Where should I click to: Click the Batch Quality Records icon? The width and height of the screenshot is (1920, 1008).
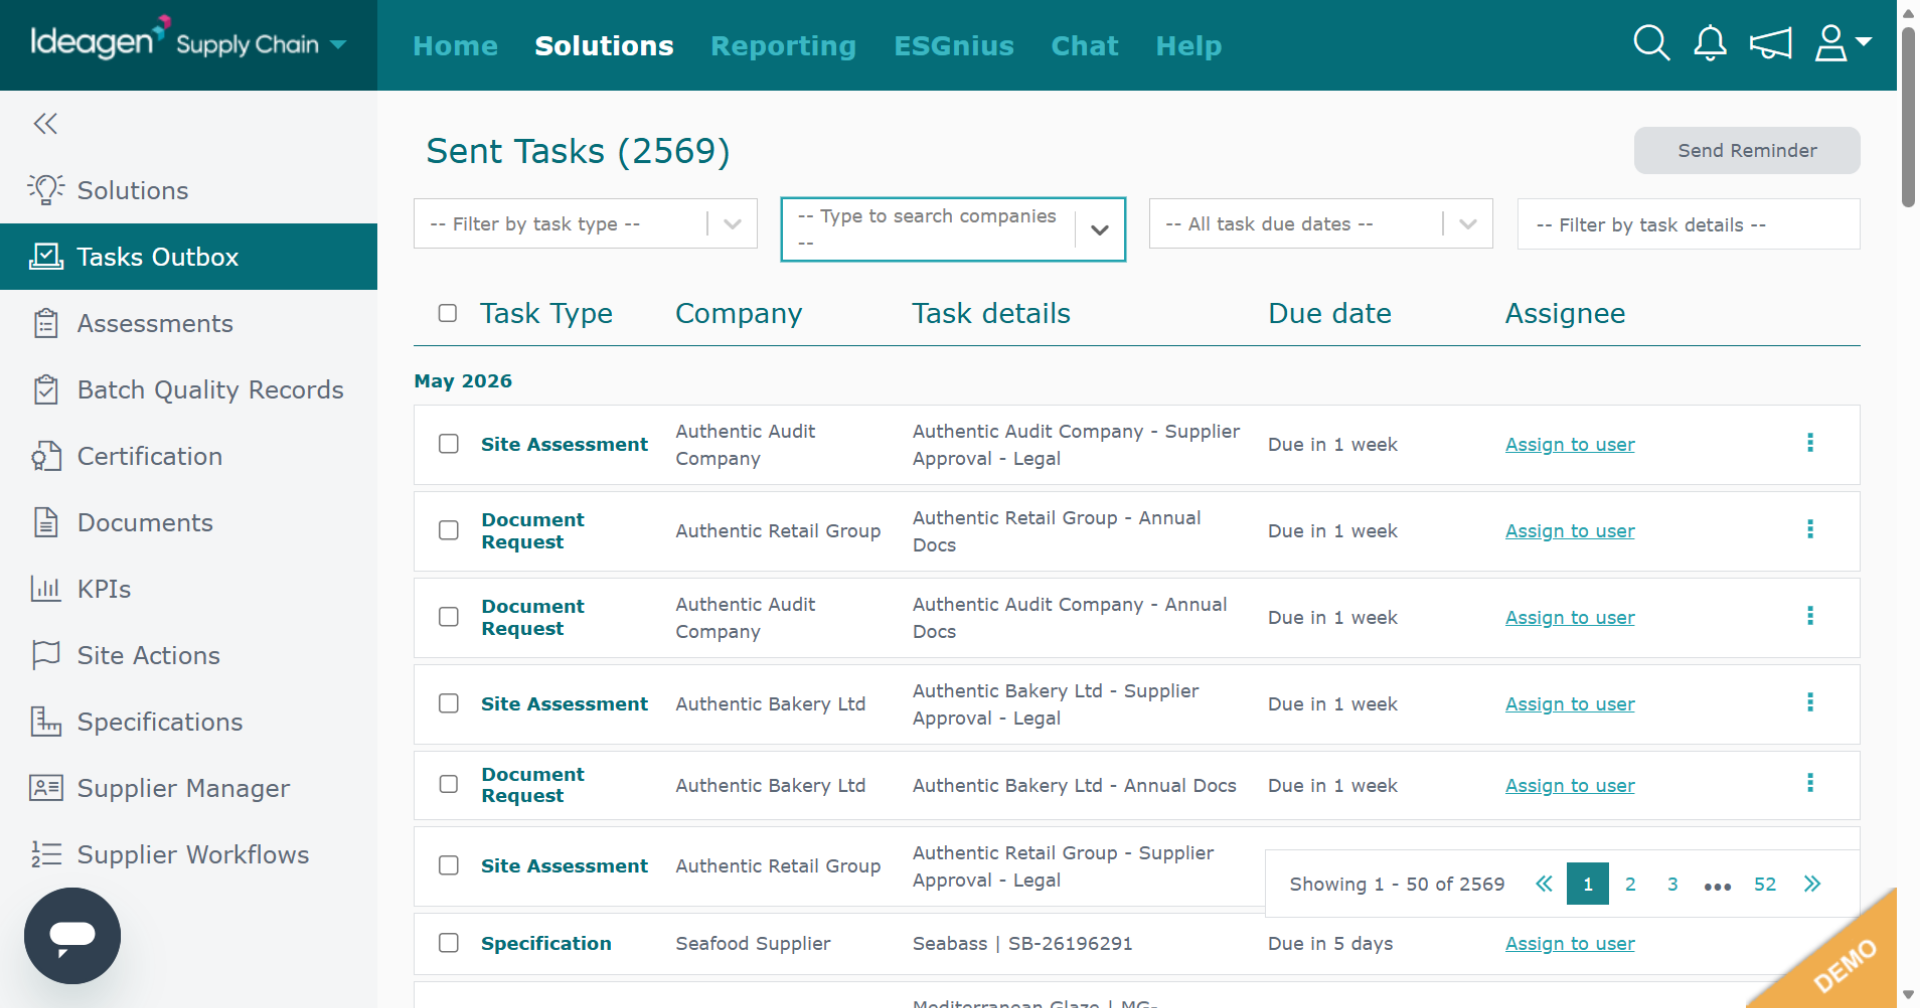tap(45, 389)
